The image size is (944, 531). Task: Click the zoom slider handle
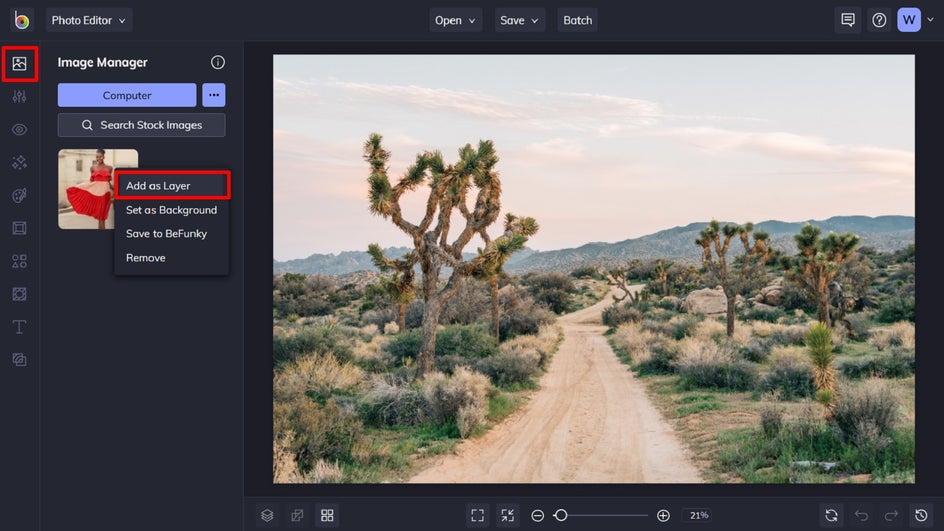561,515
